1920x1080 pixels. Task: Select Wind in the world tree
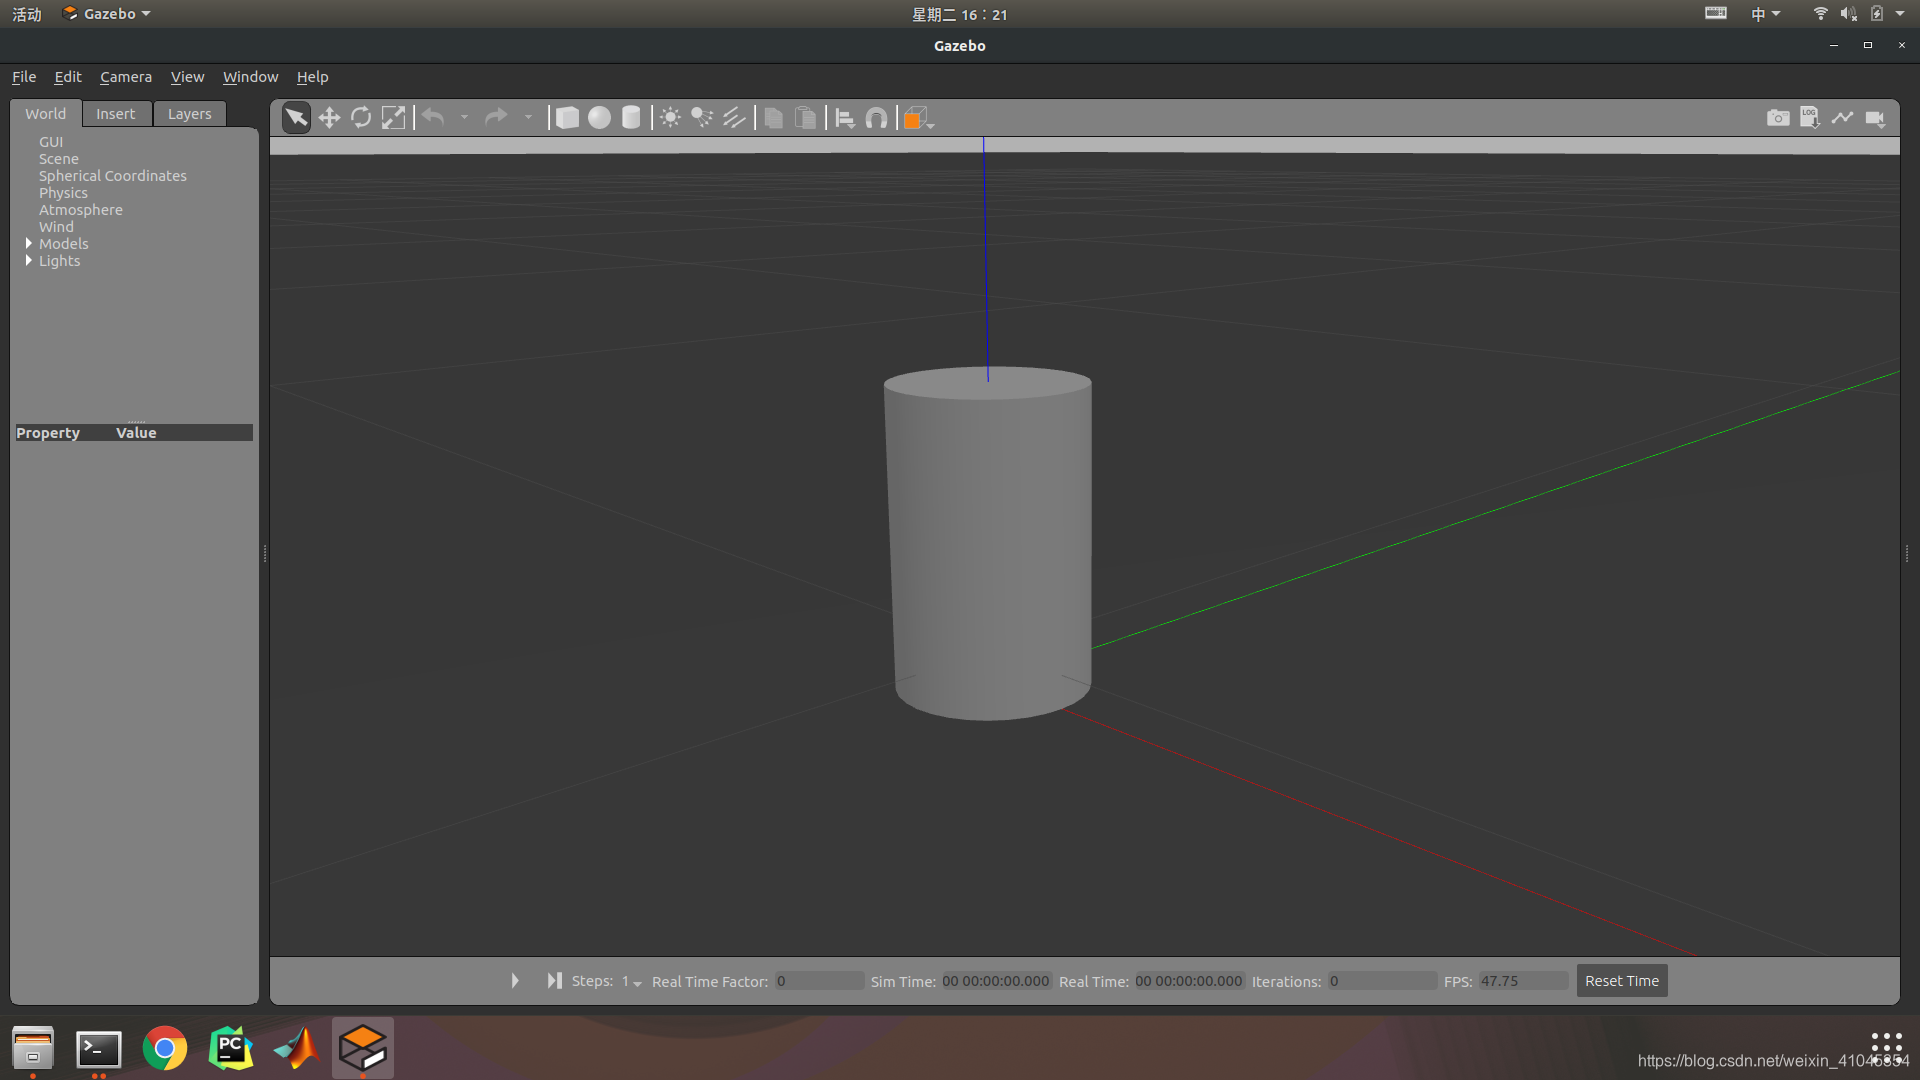point(56,227)
